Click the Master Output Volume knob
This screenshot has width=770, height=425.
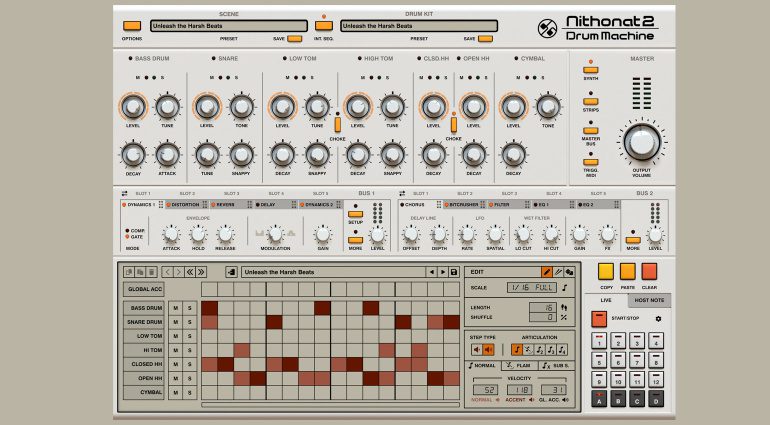click(640, 142)
